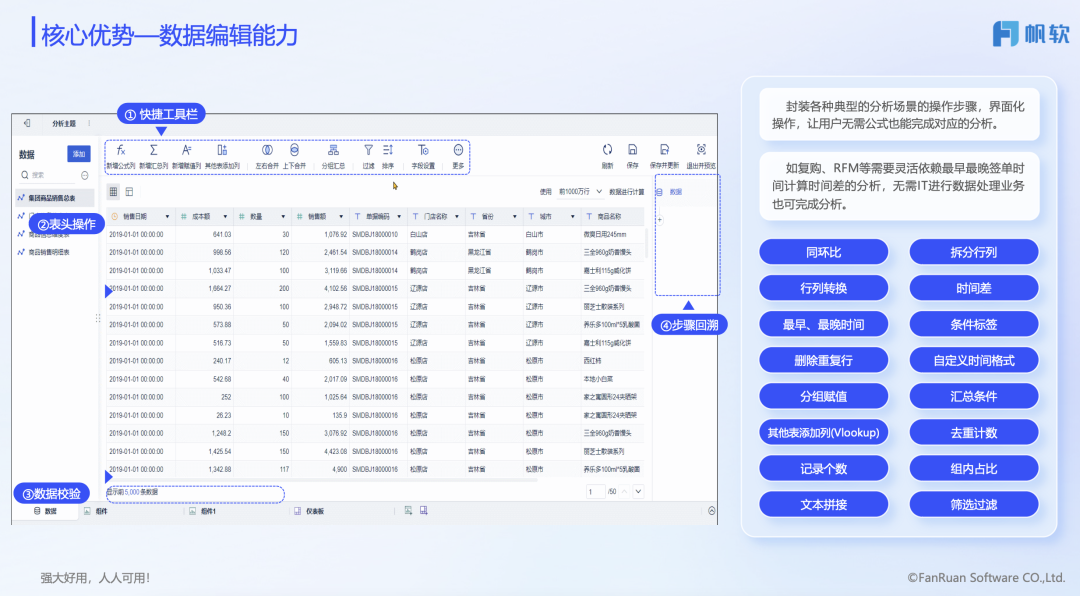Choose the 左右合并 merge icon
Viewport: 1080px width, 596px height.
coord(267,150)
